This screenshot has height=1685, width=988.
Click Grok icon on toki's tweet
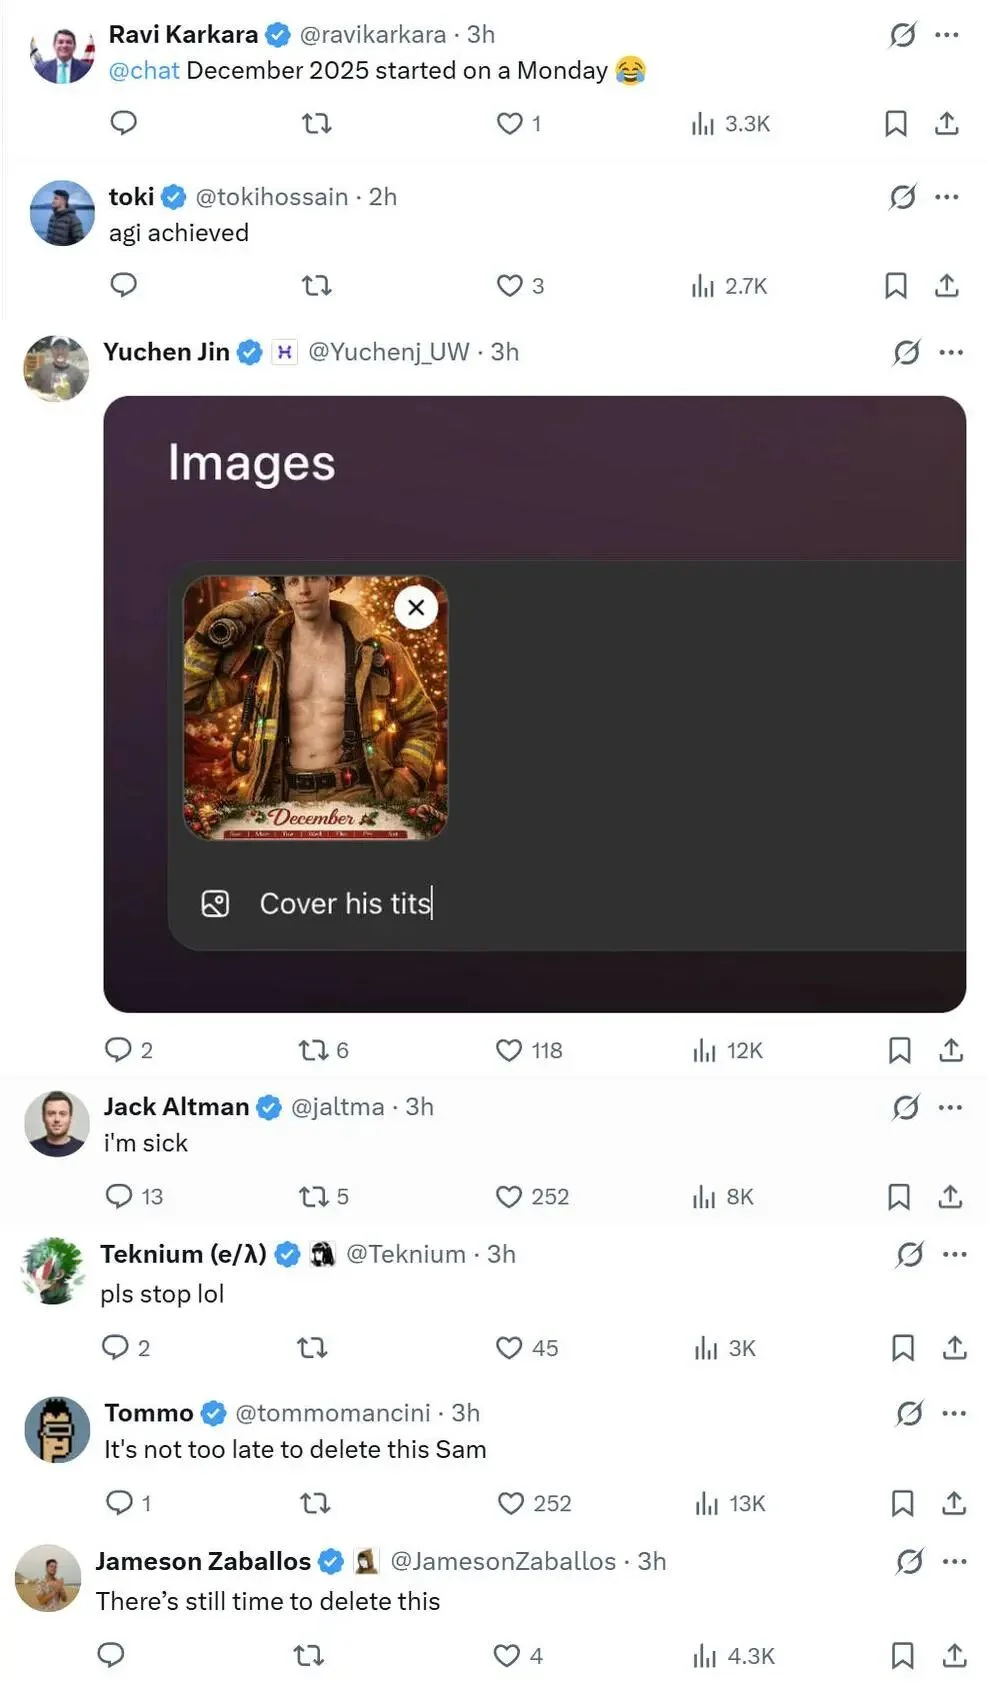tap(902, 197)
